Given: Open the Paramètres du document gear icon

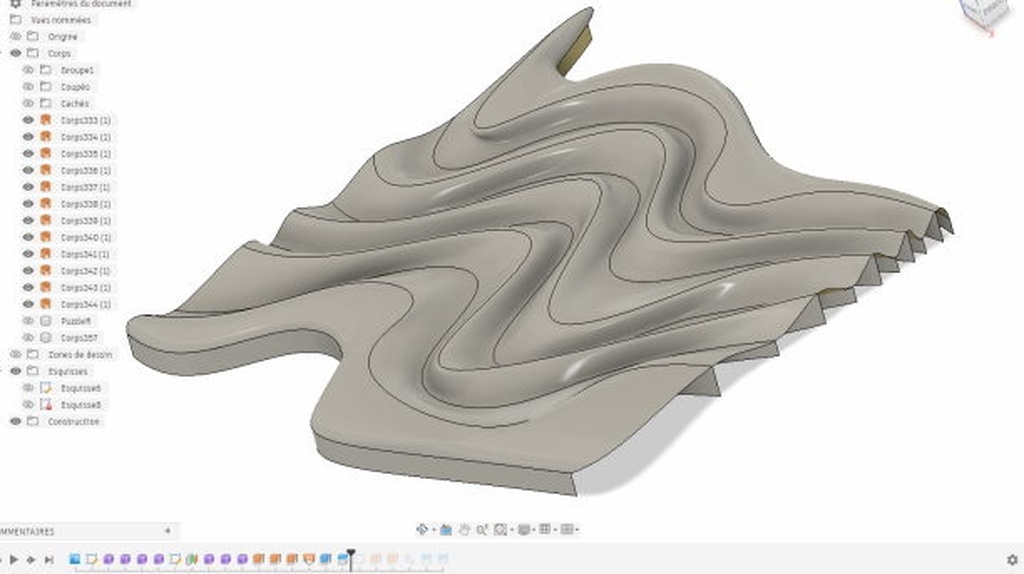Looking at the screenshot, I should point(15,4).
